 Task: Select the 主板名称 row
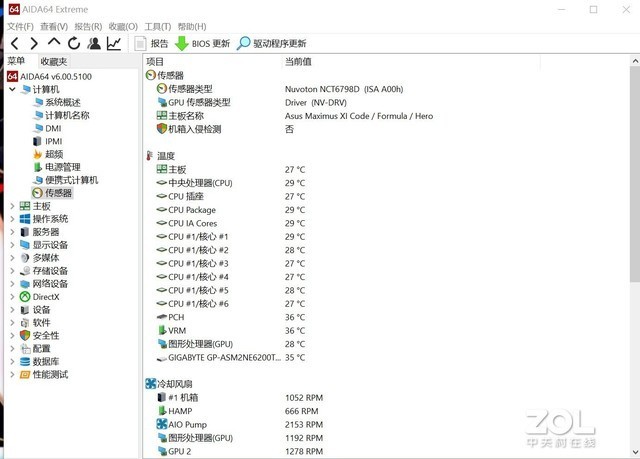295,116
